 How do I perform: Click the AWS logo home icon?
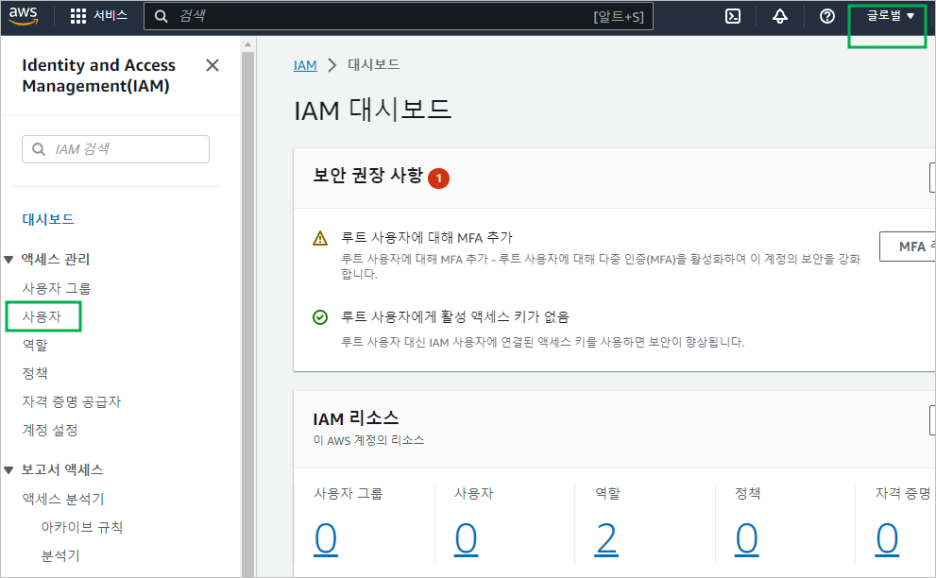point(23,16)
